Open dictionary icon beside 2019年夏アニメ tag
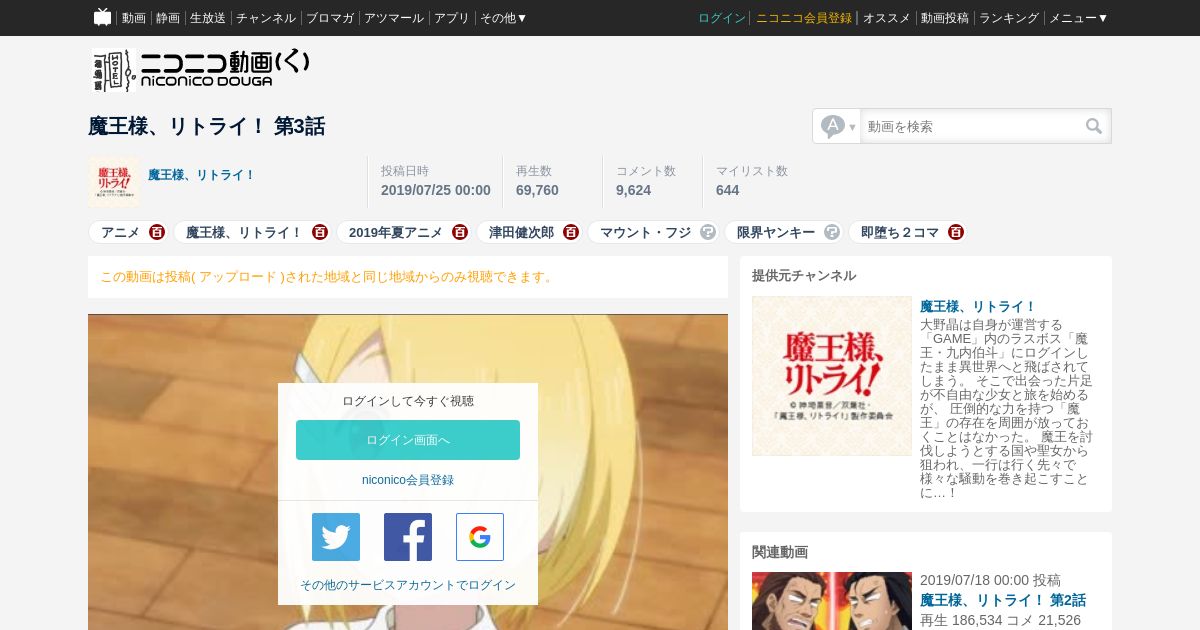1200x630 pixels. click(460, 232)
